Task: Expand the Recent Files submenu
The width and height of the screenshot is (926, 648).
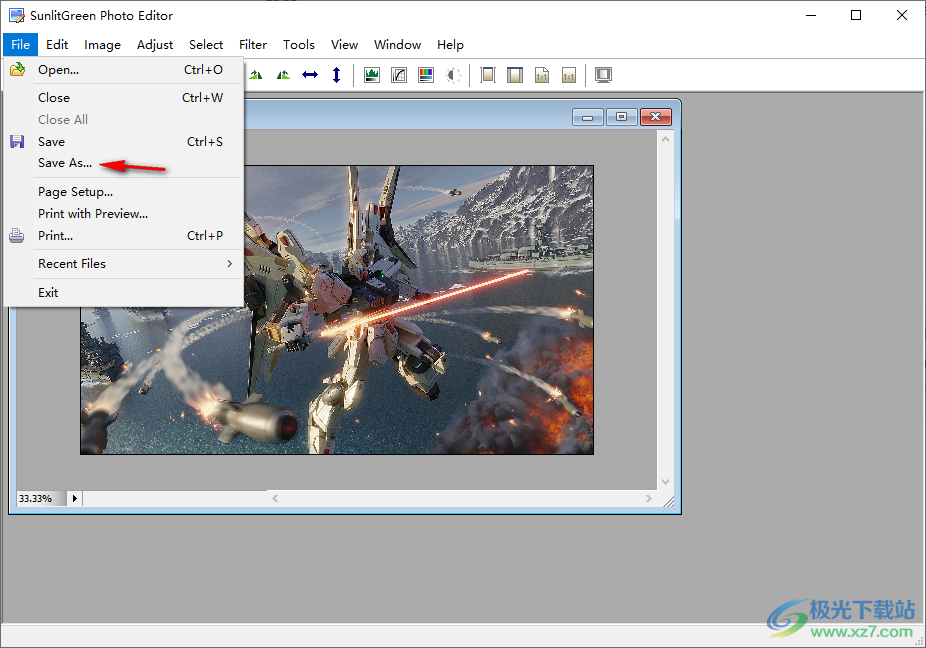Action: pyautogui.click(x=123, y=264)
